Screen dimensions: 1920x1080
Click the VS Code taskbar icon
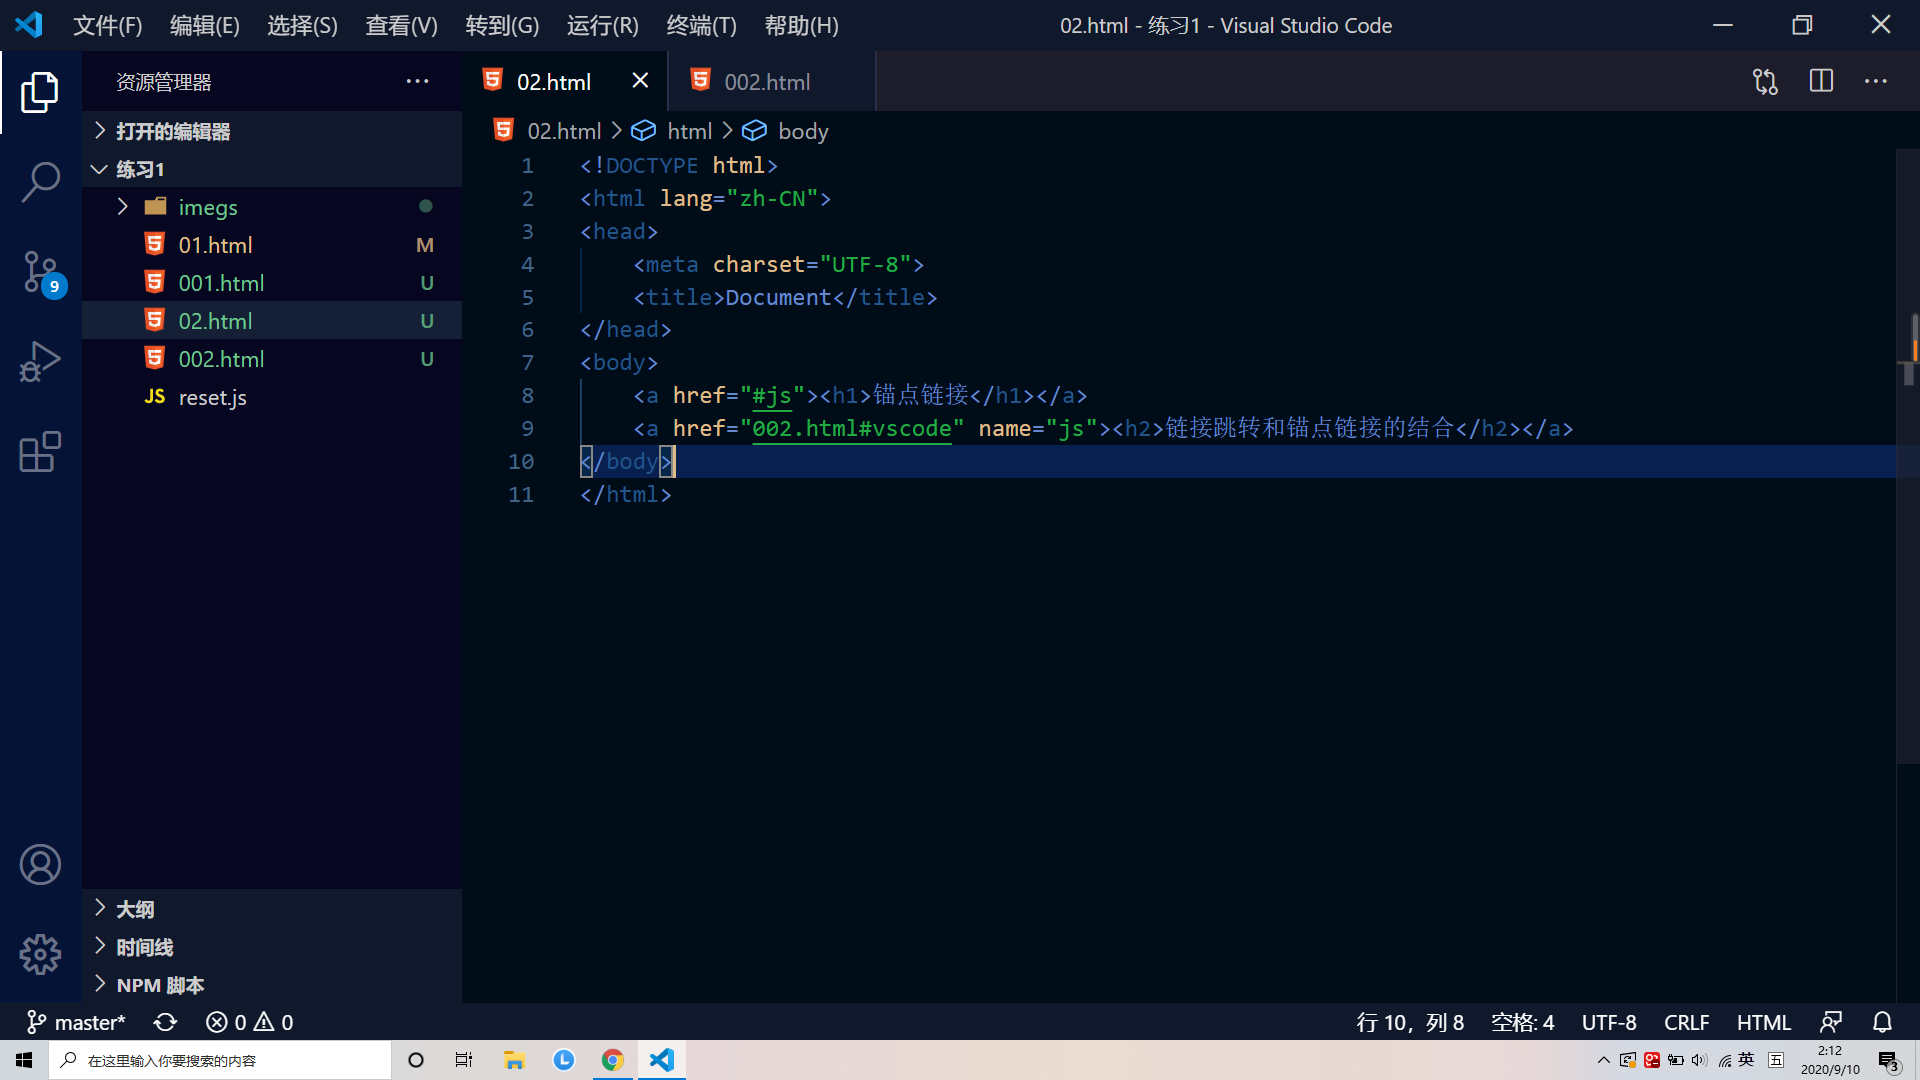tap(662, 1060)
